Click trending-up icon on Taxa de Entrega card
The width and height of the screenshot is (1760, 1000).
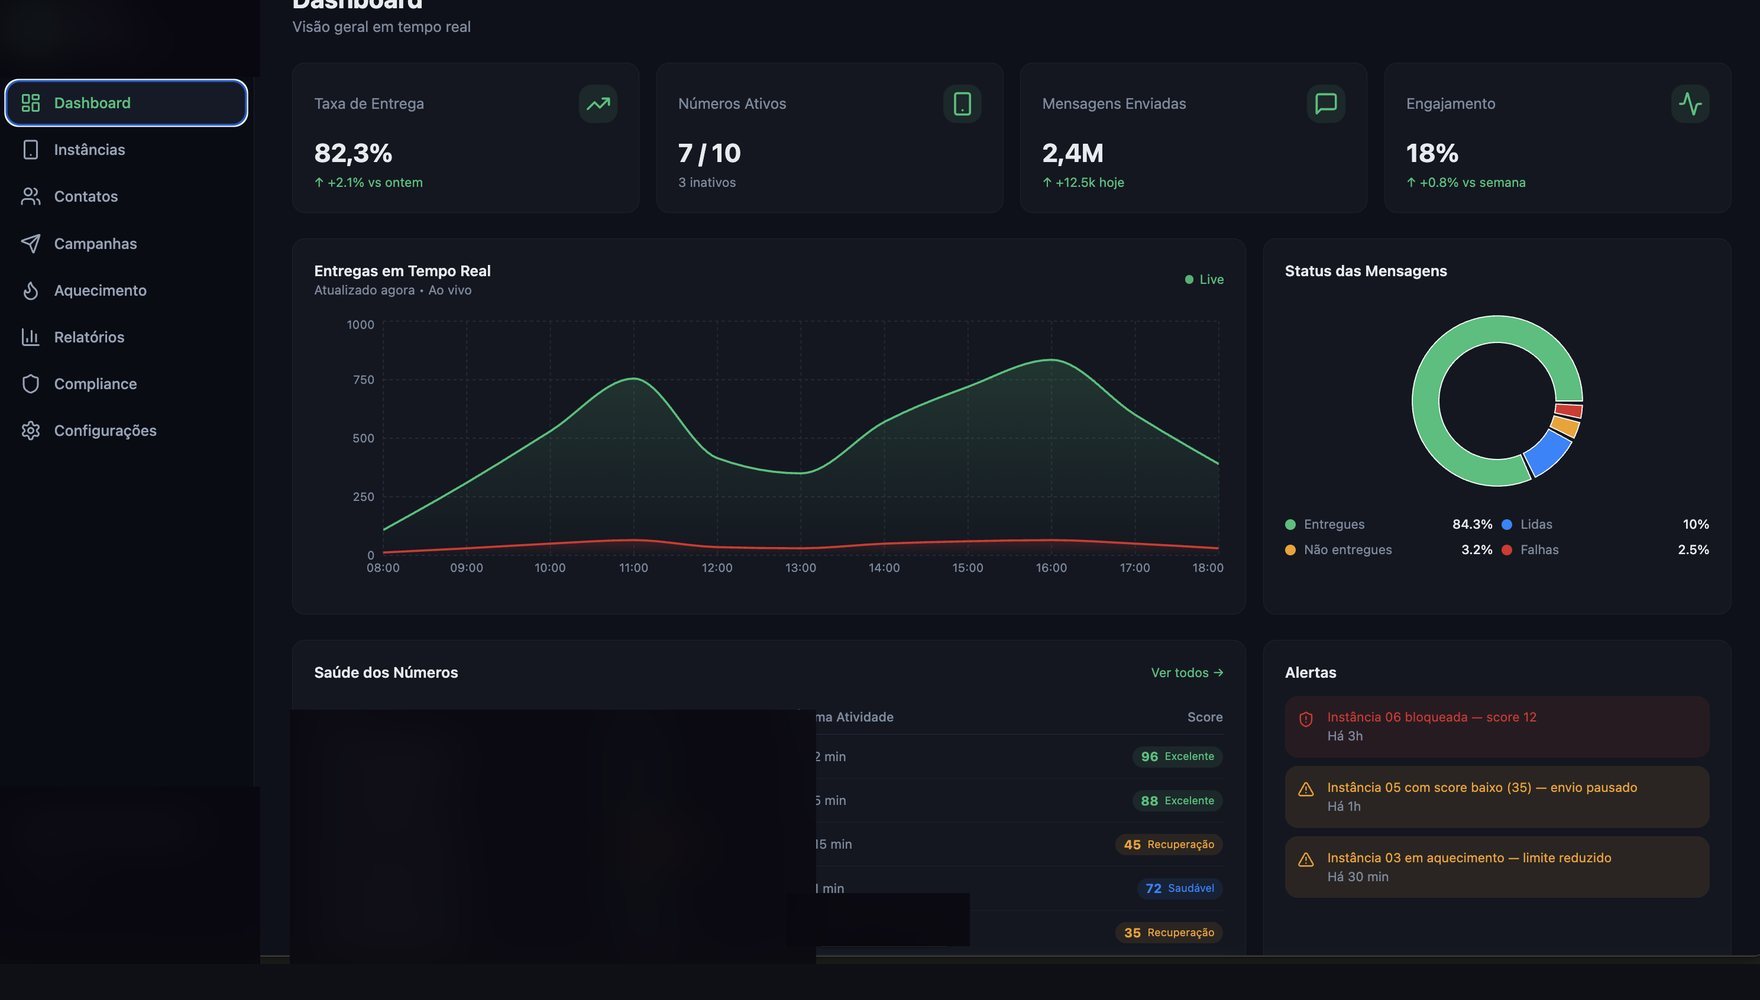(x=598, y=104)
